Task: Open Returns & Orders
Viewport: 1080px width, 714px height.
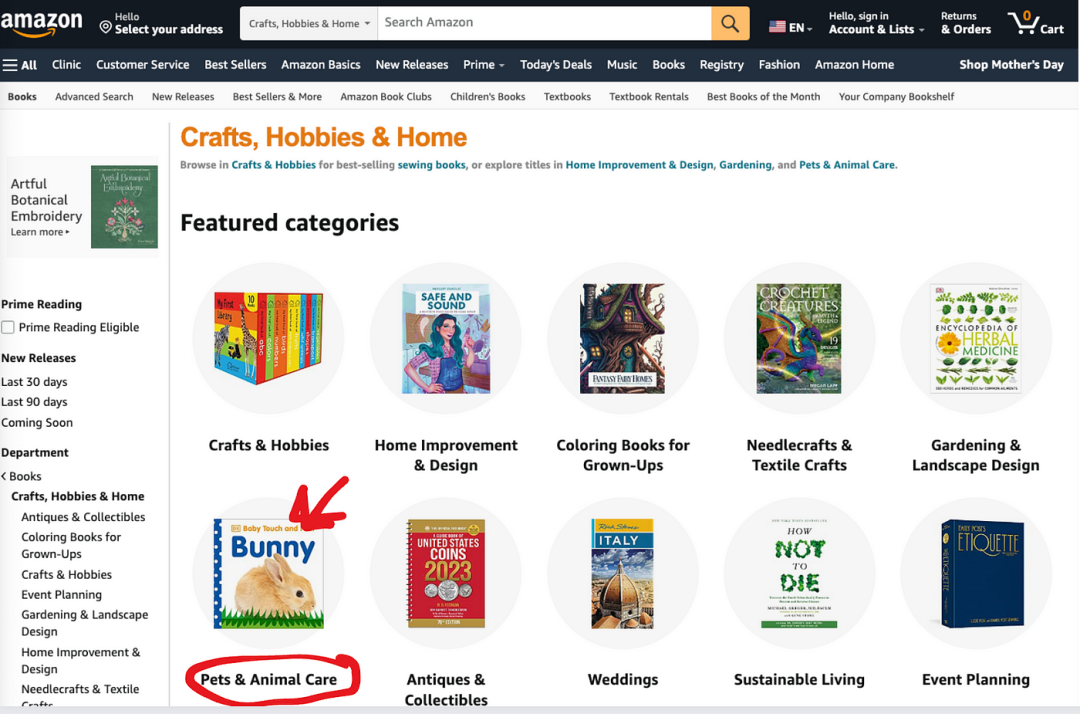Action: (x=965, y=24)
